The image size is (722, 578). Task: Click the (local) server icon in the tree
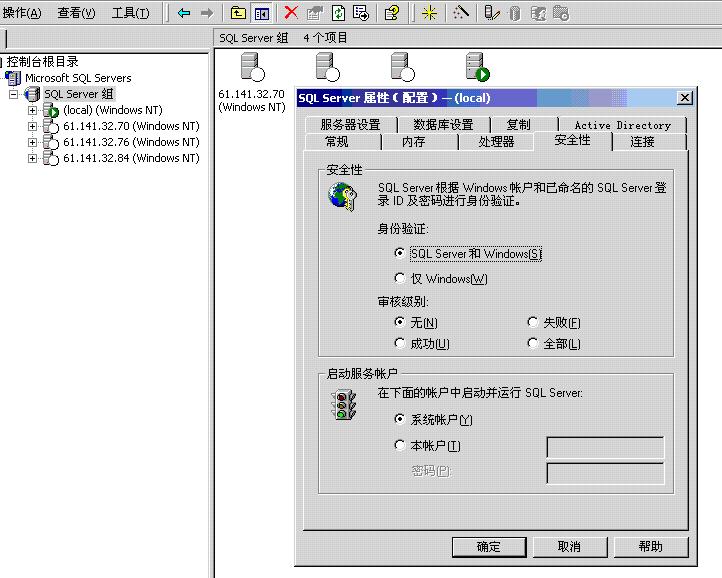(x=51, y=110)
